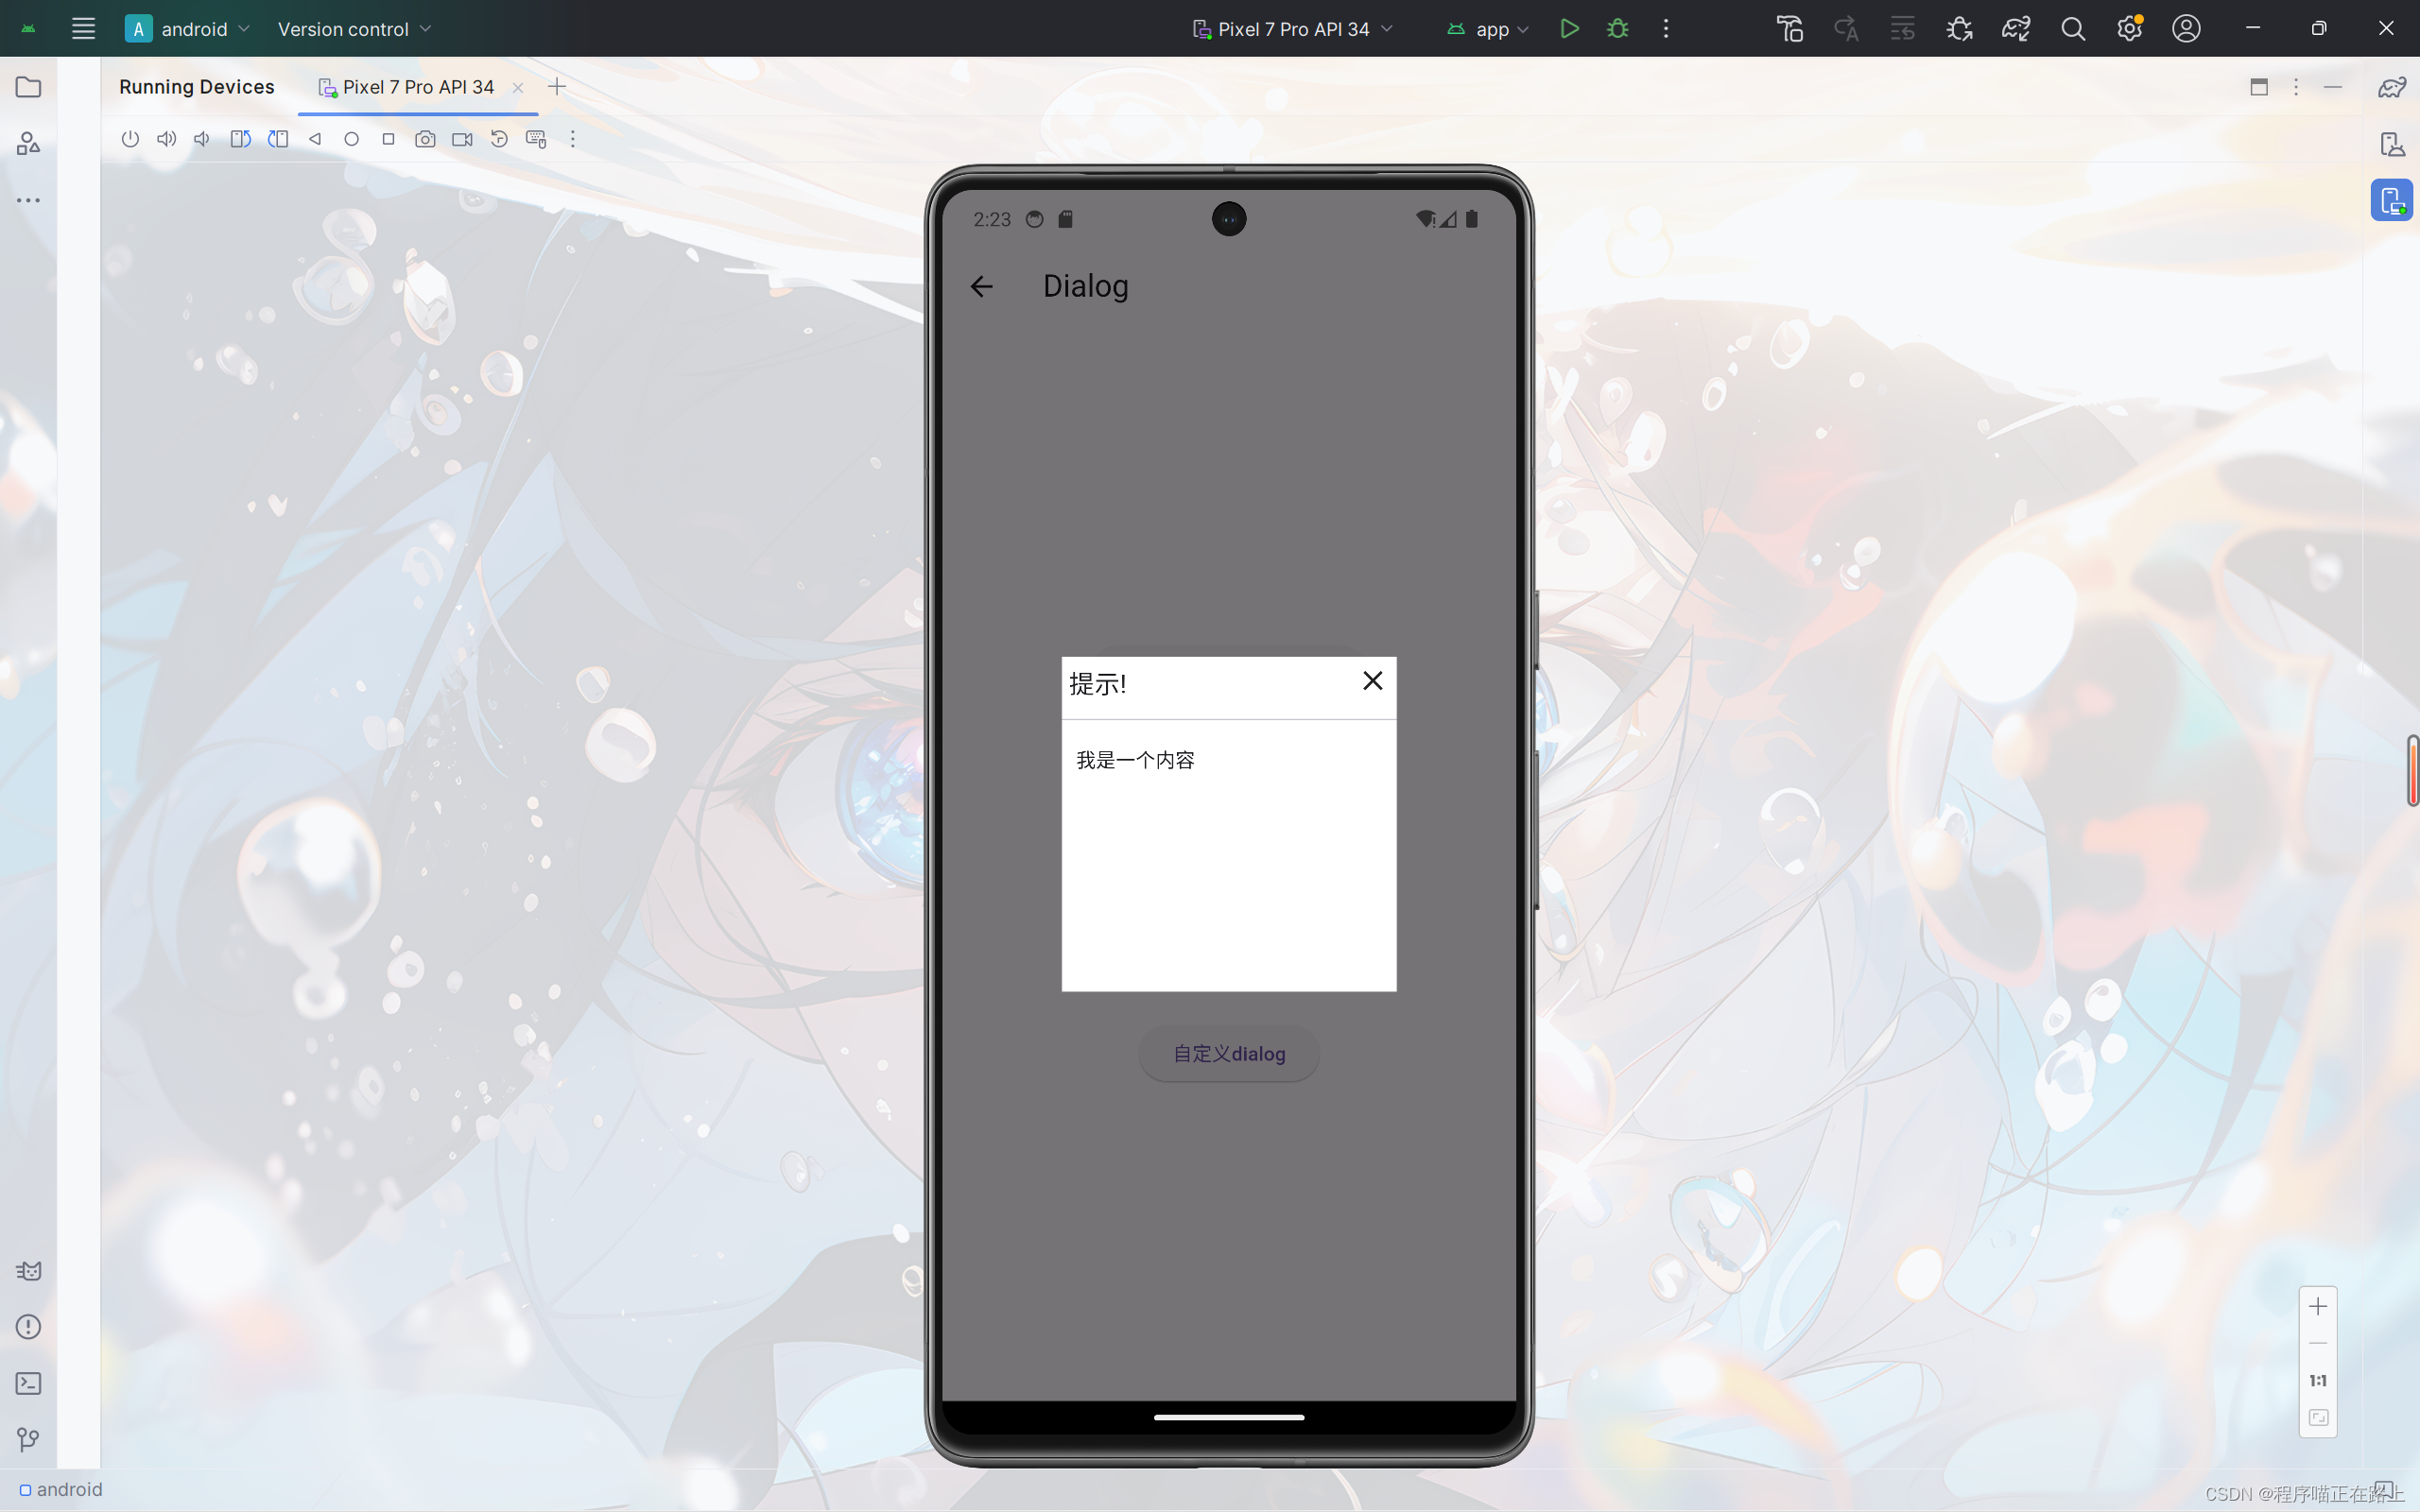The height and width of the screenshot is (1512, 2420).
Task: Click the volume up emulator icon
Action: pyautogui.click(x=167, y=139)
